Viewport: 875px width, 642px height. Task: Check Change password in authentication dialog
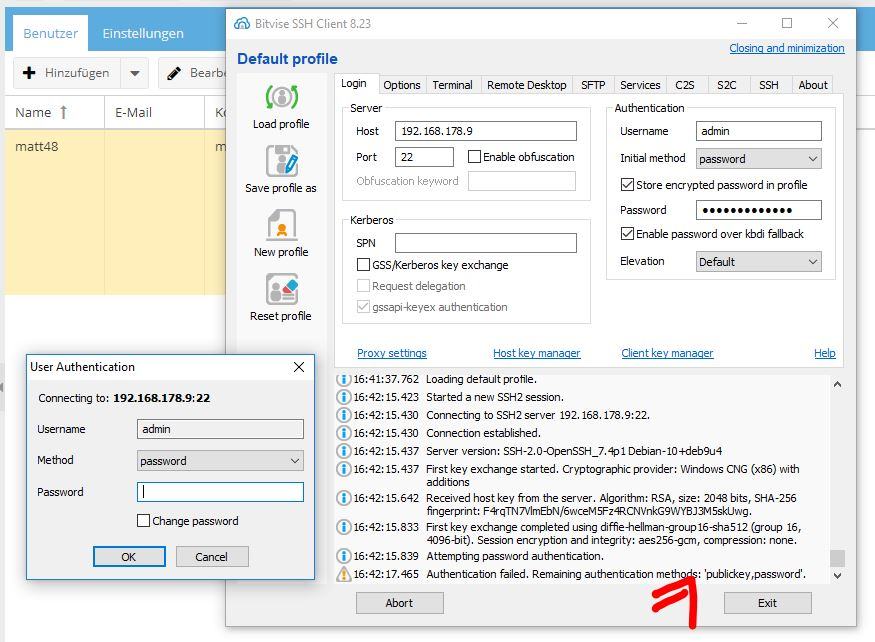(143, 521)
